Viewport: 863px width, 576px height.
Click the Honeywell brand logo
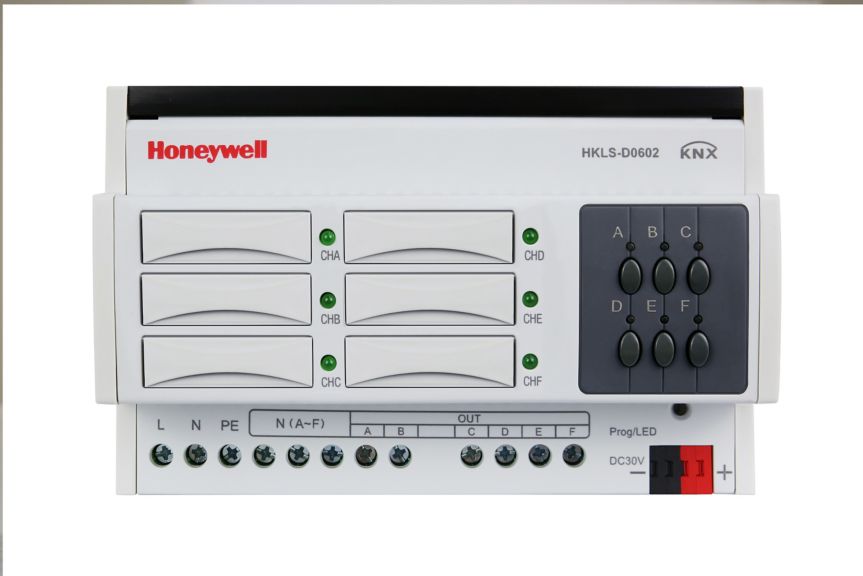click(207, 151)
